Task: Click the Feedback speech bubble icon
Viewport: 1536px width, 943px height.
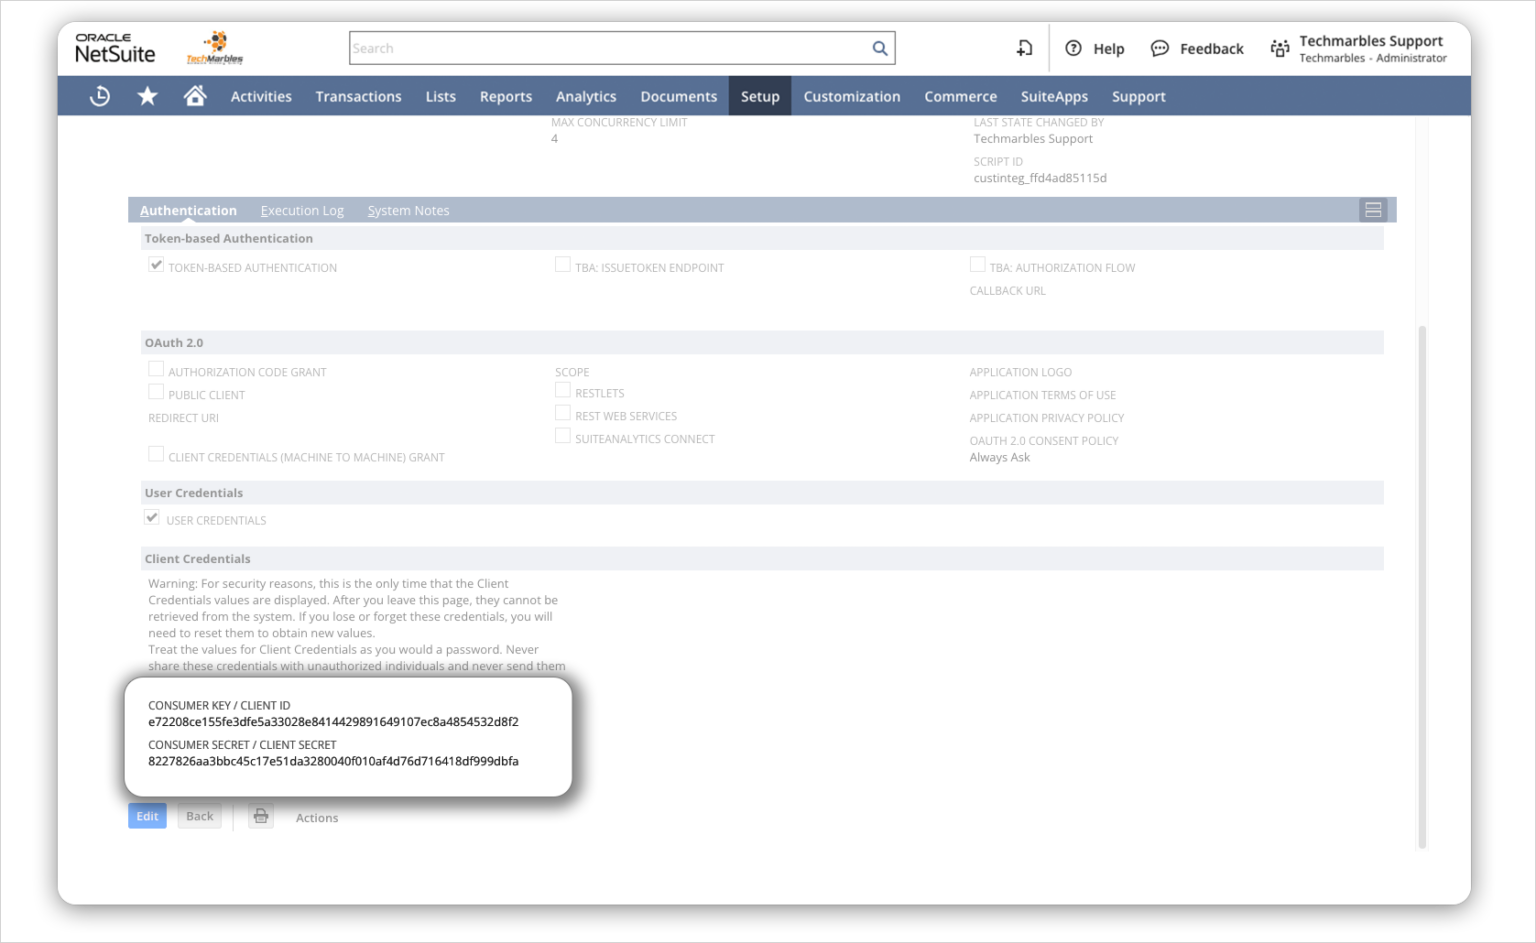Action: tap(1159, 48)
